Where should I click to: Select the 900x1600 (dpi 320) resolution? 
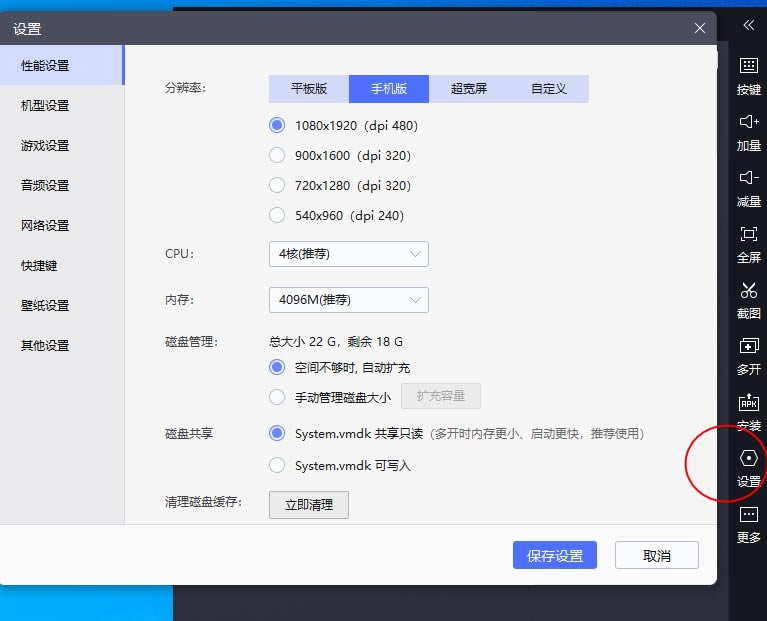point(277,155)
